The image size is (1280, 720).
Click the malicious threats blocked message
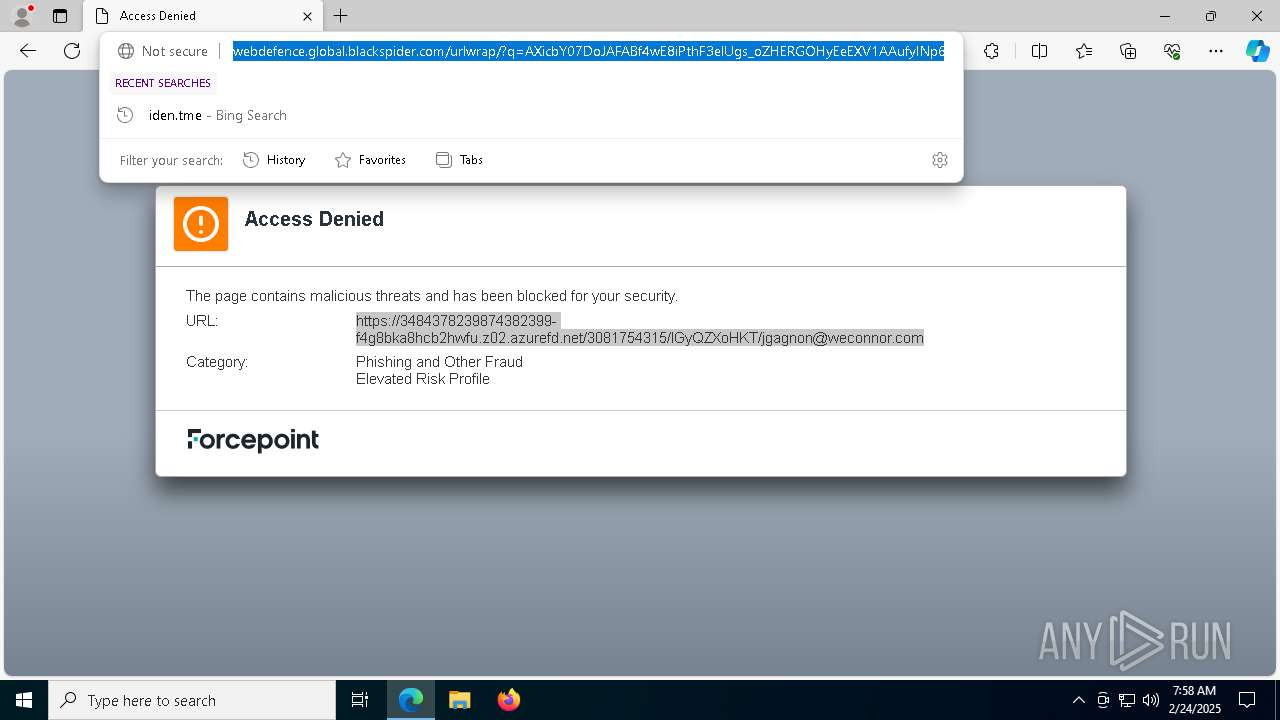(432, 296)
